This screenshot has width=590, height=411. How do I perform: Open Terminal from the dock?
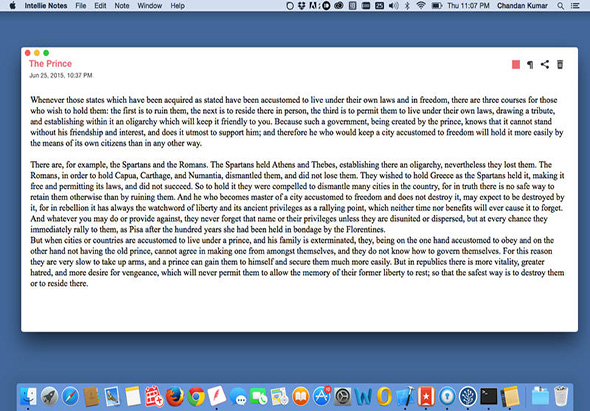click(x=489, y=396)
